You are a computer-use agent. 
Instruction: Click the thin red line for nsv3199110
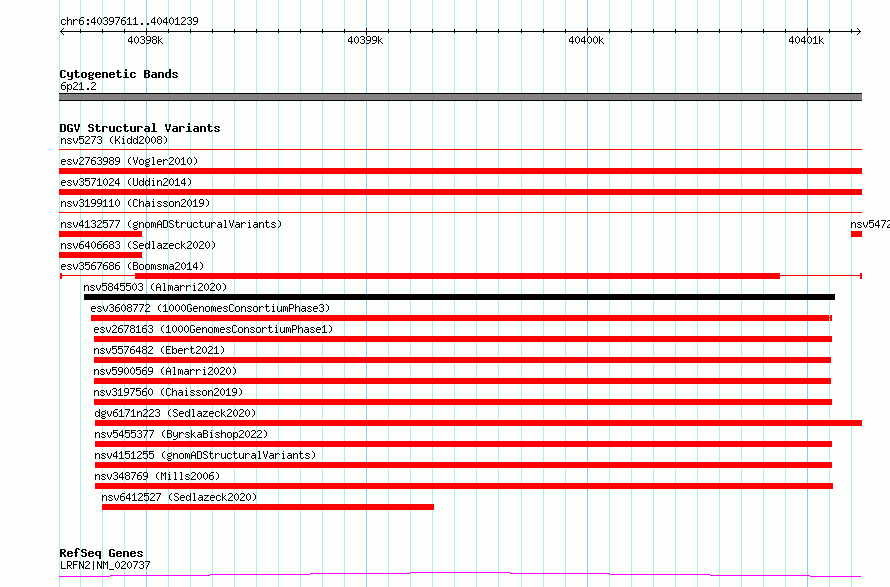(x=460, y=213)
